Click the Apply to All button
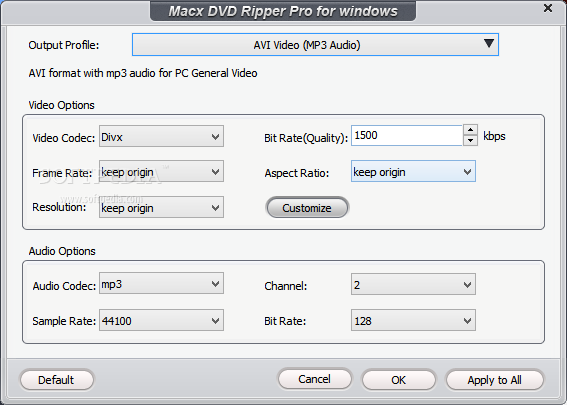 pos(495,380)
